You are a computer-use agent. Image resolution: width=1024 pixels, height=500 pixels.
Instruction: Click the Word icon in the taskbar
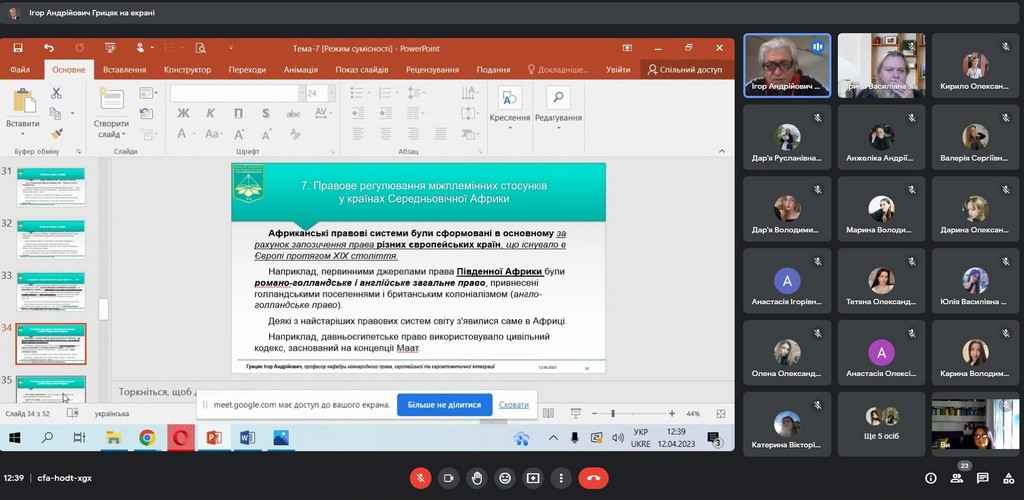tap(247, 437)
